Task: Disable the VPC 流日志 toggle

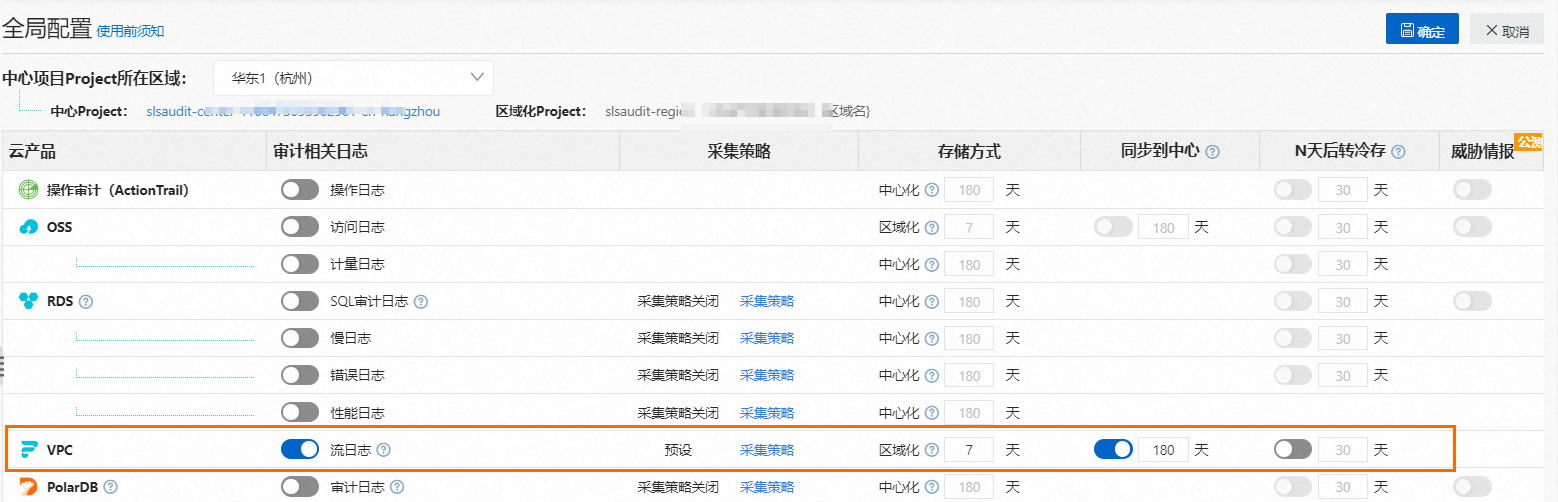Action: tap(300, 450)
